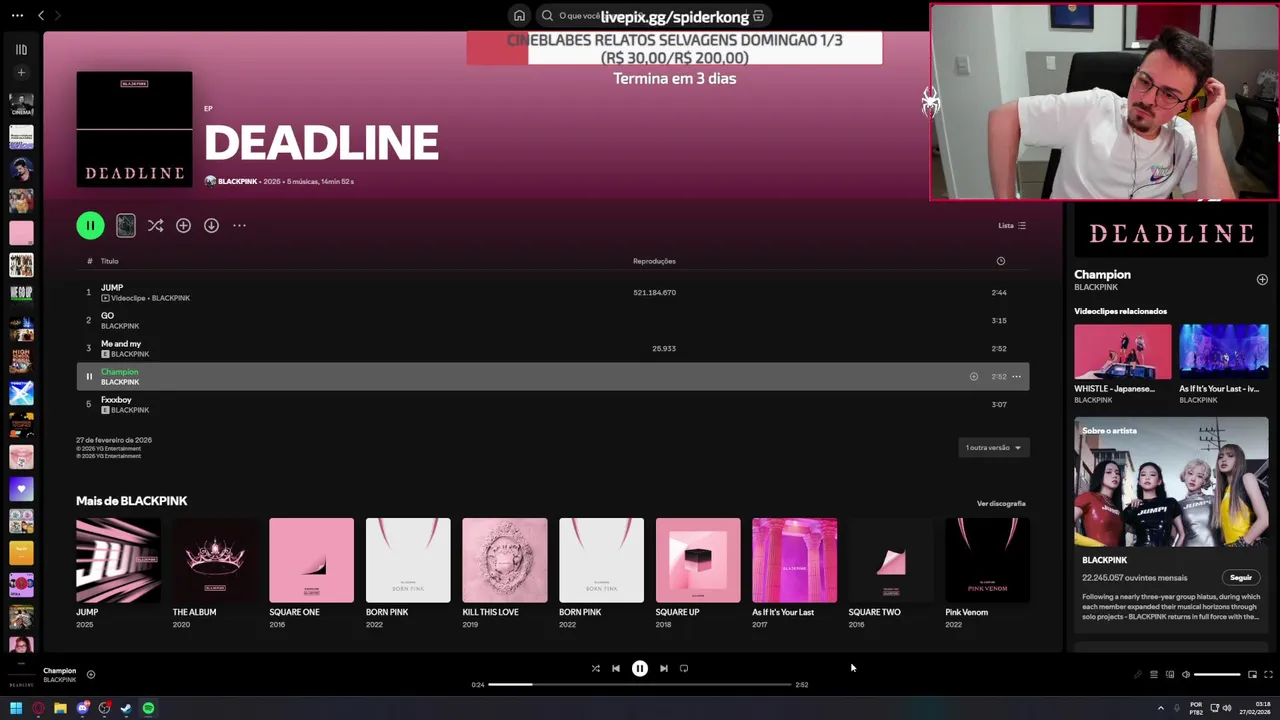This screenshot has height=720, width=1280.
Task: Open Your Library sidebar icon
Action: click(21, 49)
